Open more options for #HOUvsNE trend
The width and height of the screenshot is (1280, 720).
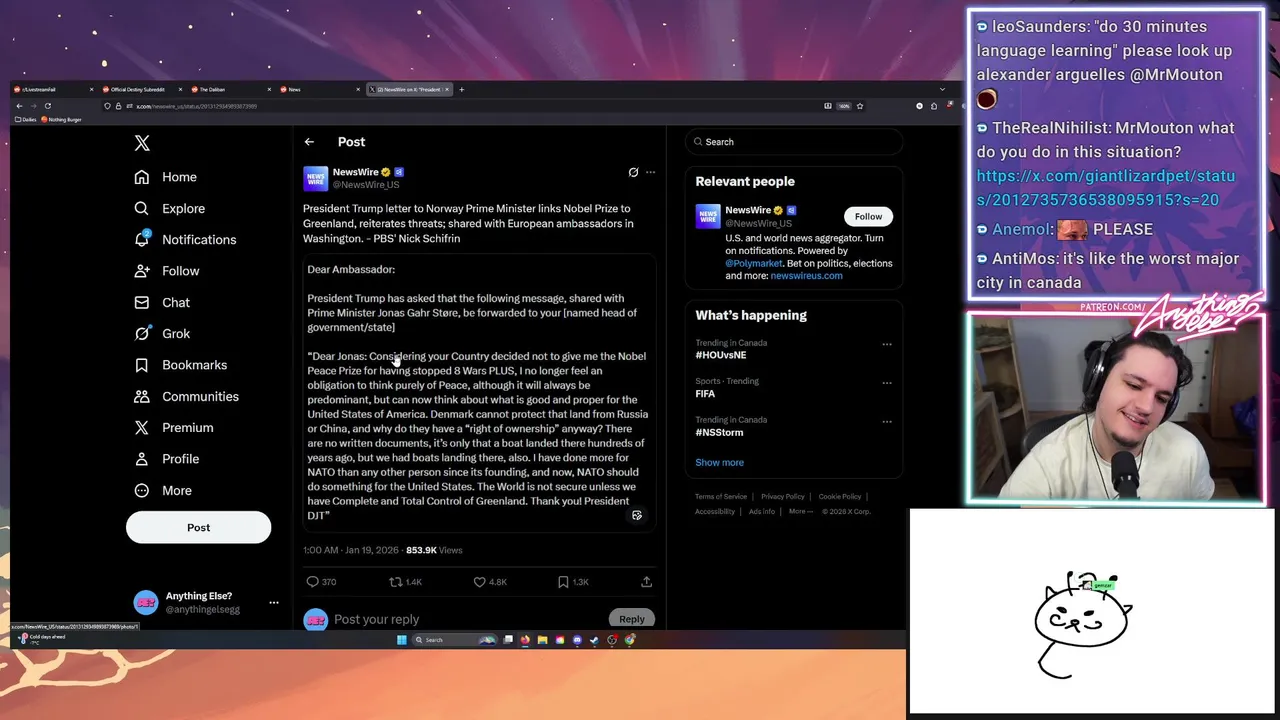coord(886,344)
